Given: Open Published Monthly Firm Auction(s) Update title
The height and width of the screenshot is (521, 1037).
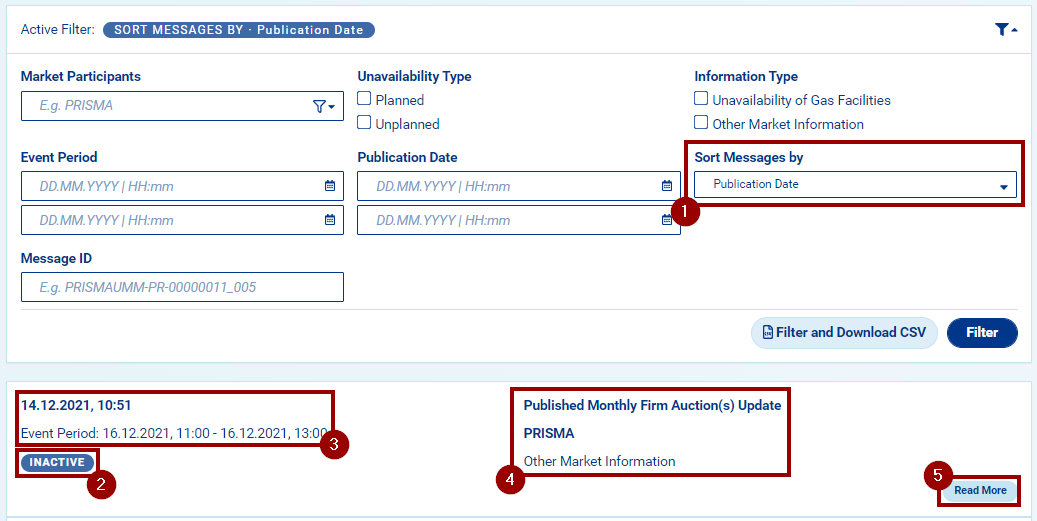Looking at the screenshot, I should (652, 405).
